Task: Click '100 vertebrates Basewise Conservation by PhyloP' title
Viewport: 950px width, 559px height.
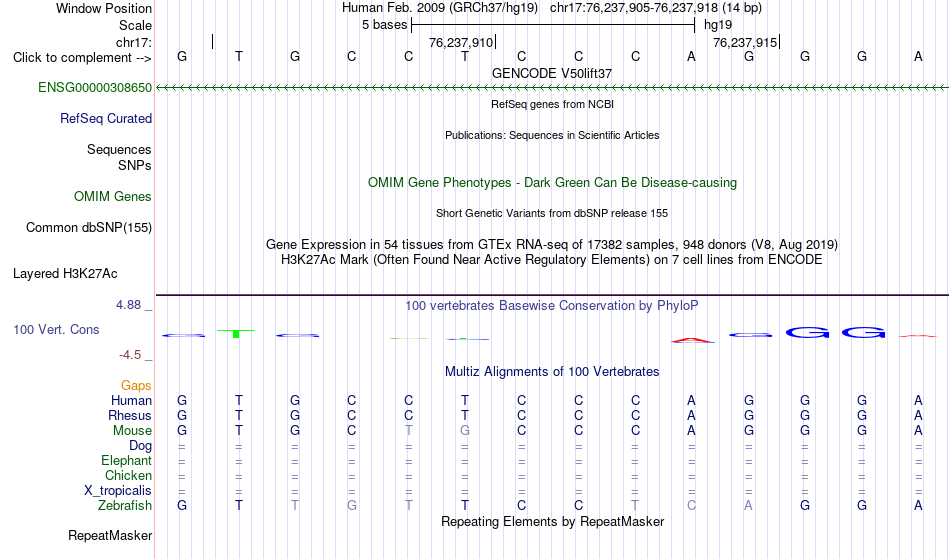Action: coord(552,306)
